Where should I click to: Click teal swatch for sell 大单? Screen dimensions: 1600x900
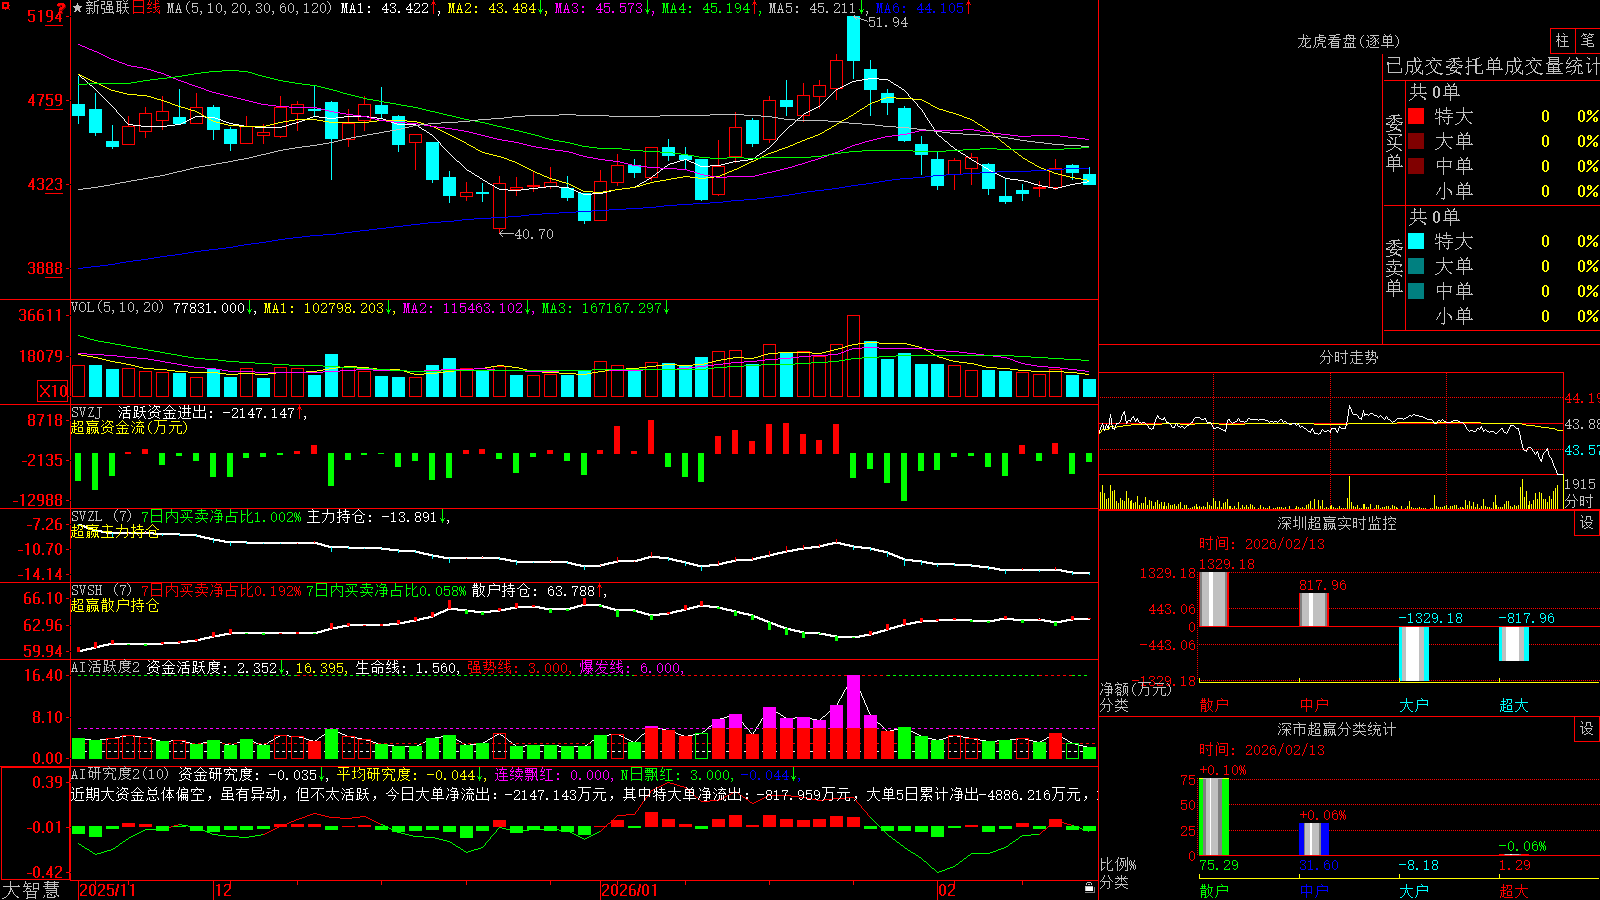point(1416,266)
